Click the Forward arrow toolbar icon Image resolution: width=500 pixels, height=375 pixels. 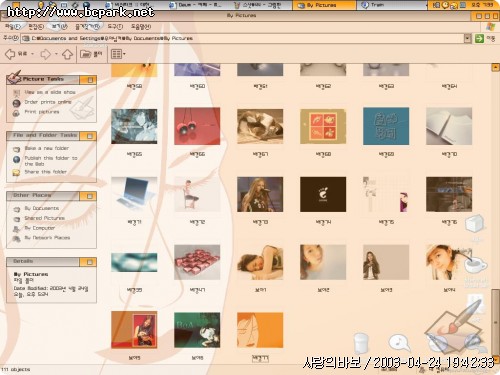pyautogui.click(x=46, y=54)
